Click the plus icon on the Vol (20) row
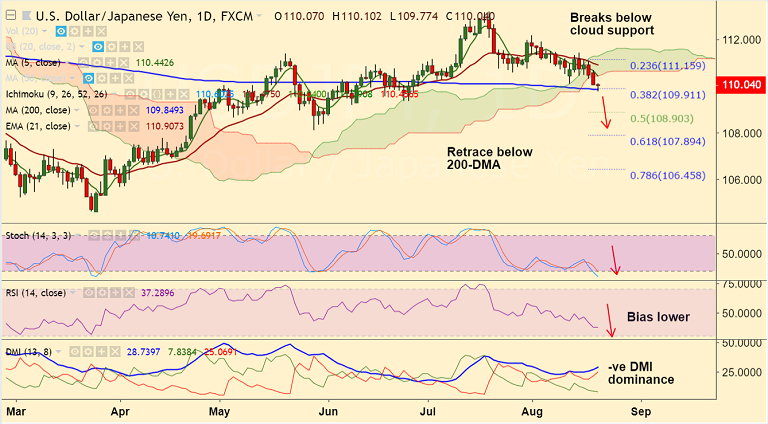This screenshot has height=424, width=768. coord(88,31)
